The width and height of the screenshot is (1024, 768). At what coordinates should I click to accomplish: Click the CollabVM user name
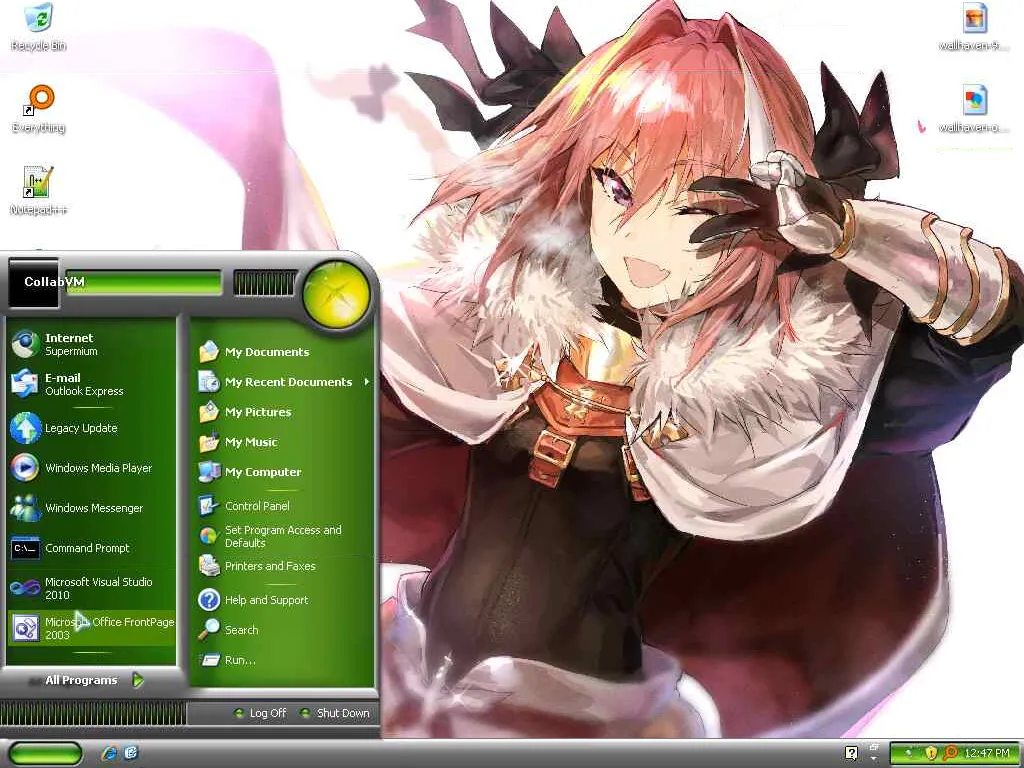coord(54,281)
